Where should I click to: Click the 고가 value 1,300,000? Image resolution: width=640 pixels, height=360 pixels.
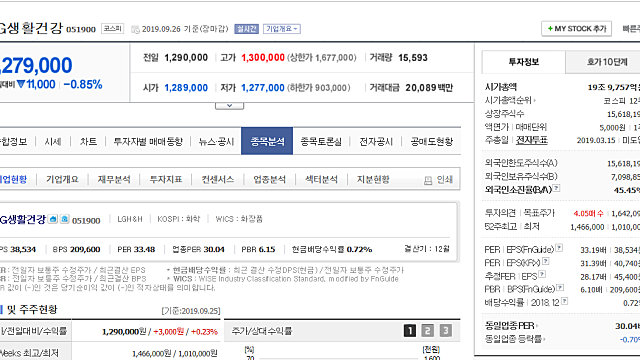[x=263, y=58]
